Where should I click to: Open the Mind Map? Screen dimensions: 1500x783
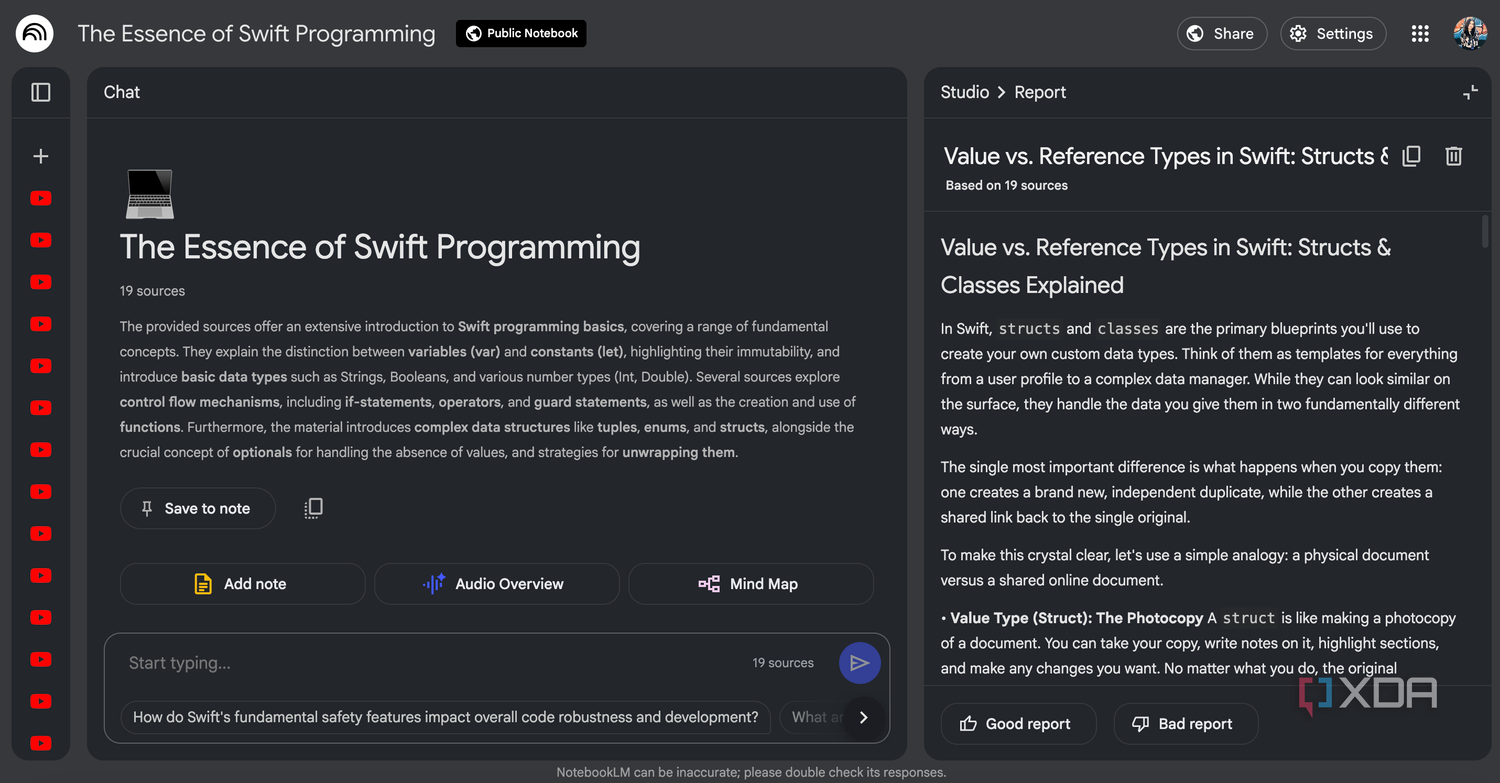point(751,584)
